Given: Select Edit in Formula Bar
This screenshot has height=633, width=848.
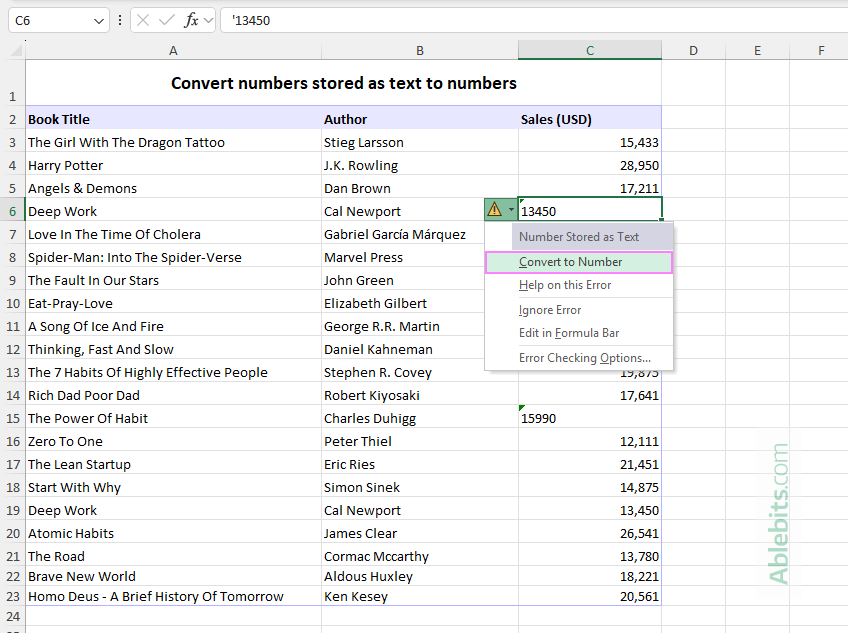Looking at the screenshot, I should [x=579, y=333].
